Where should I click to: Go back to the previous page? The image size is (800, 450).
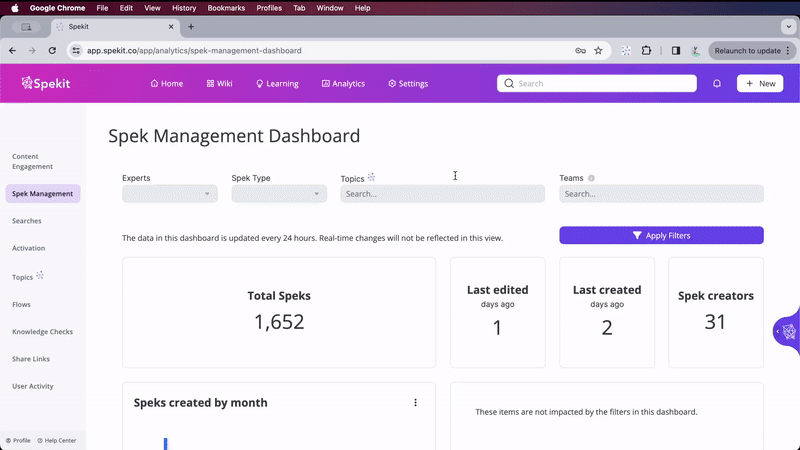(12, 51)
